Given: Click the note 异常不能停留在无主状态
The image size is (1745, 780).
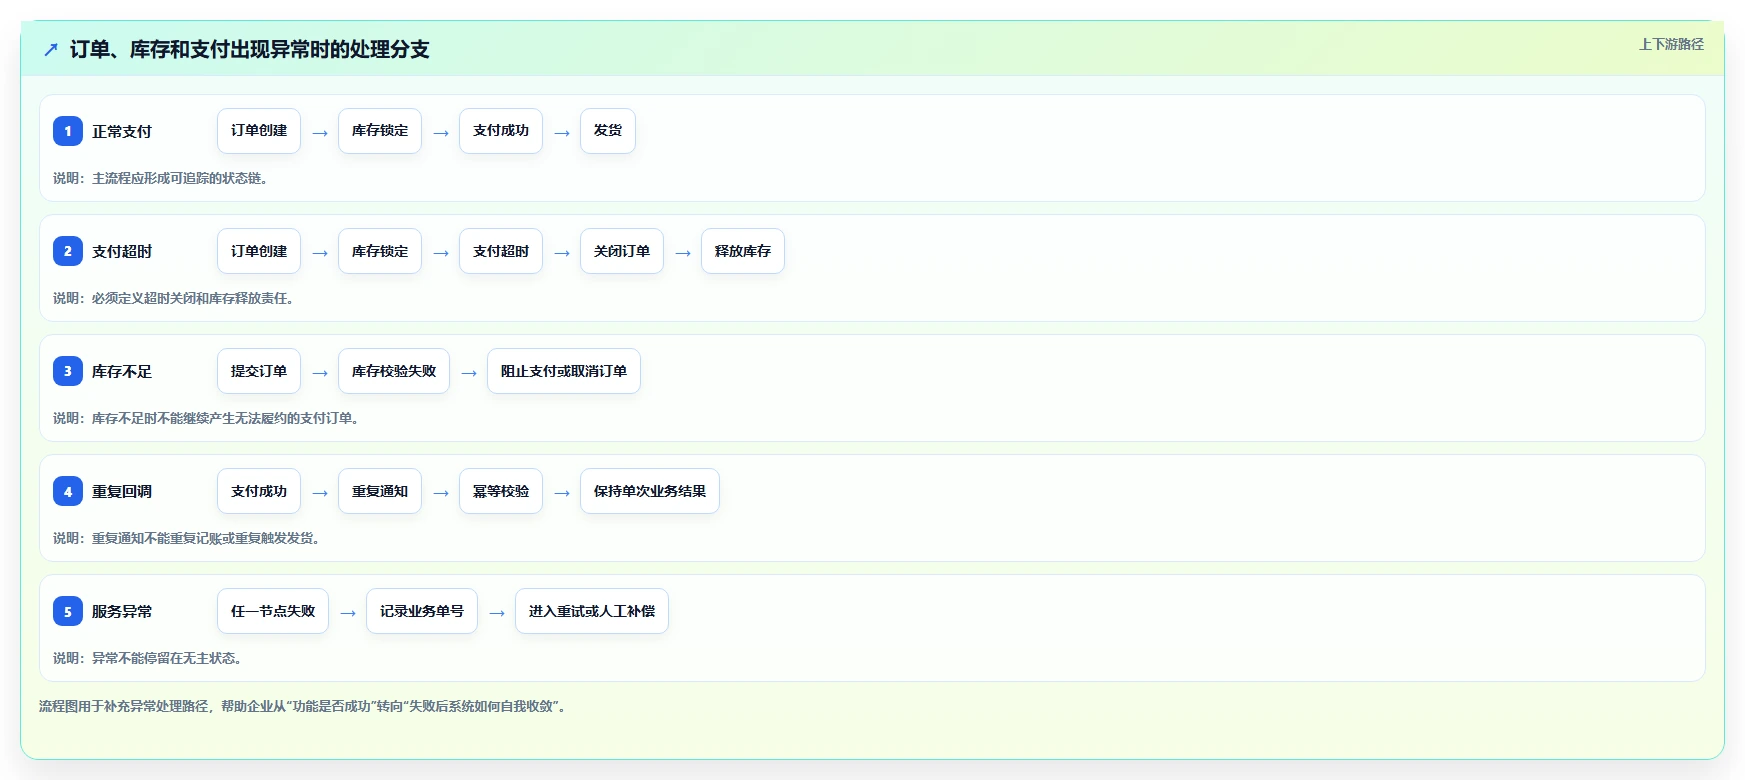Looking at the screenshot, I should [147, 658].
